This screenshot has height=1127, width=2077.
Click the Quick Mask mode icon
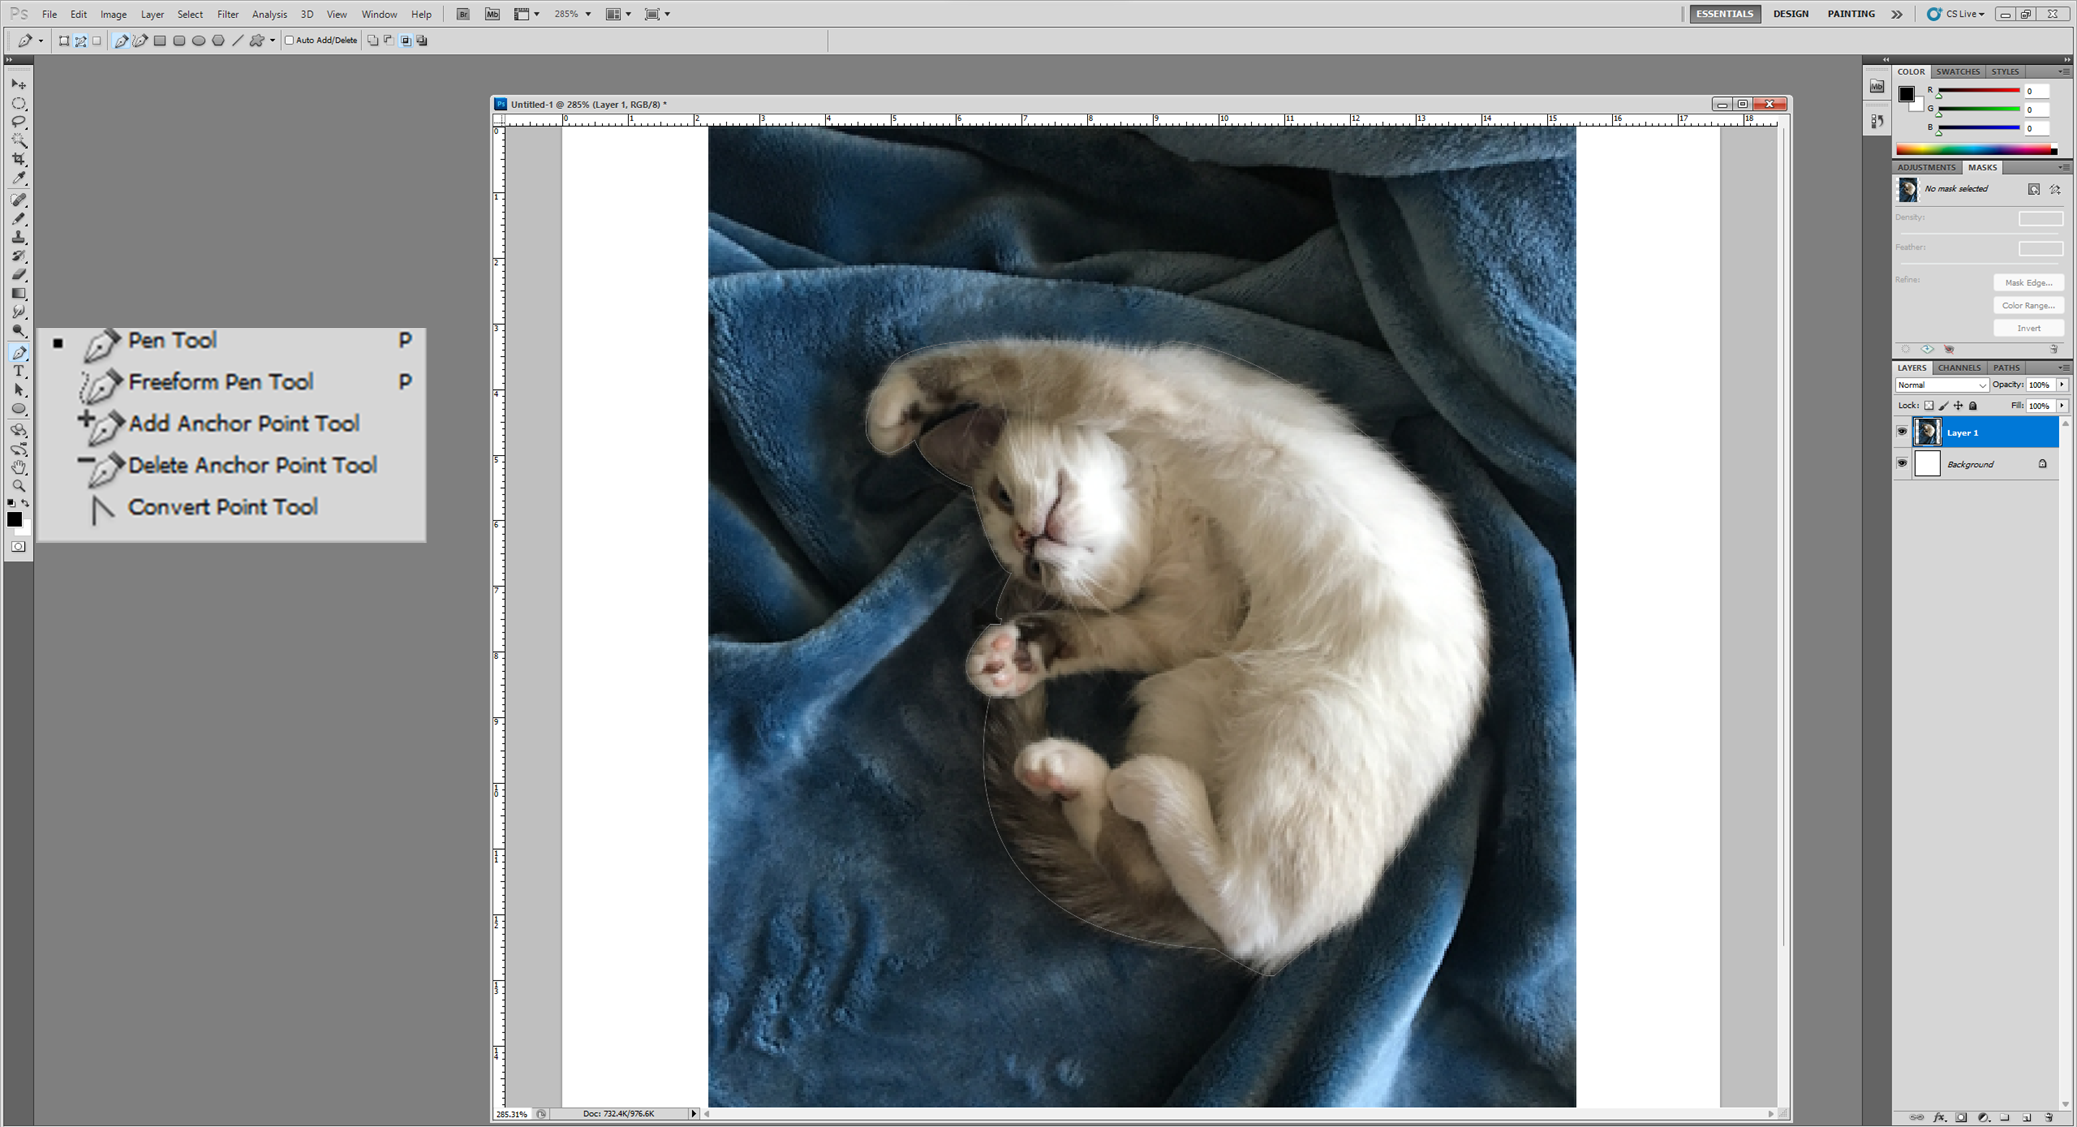[x=19, y=547]
